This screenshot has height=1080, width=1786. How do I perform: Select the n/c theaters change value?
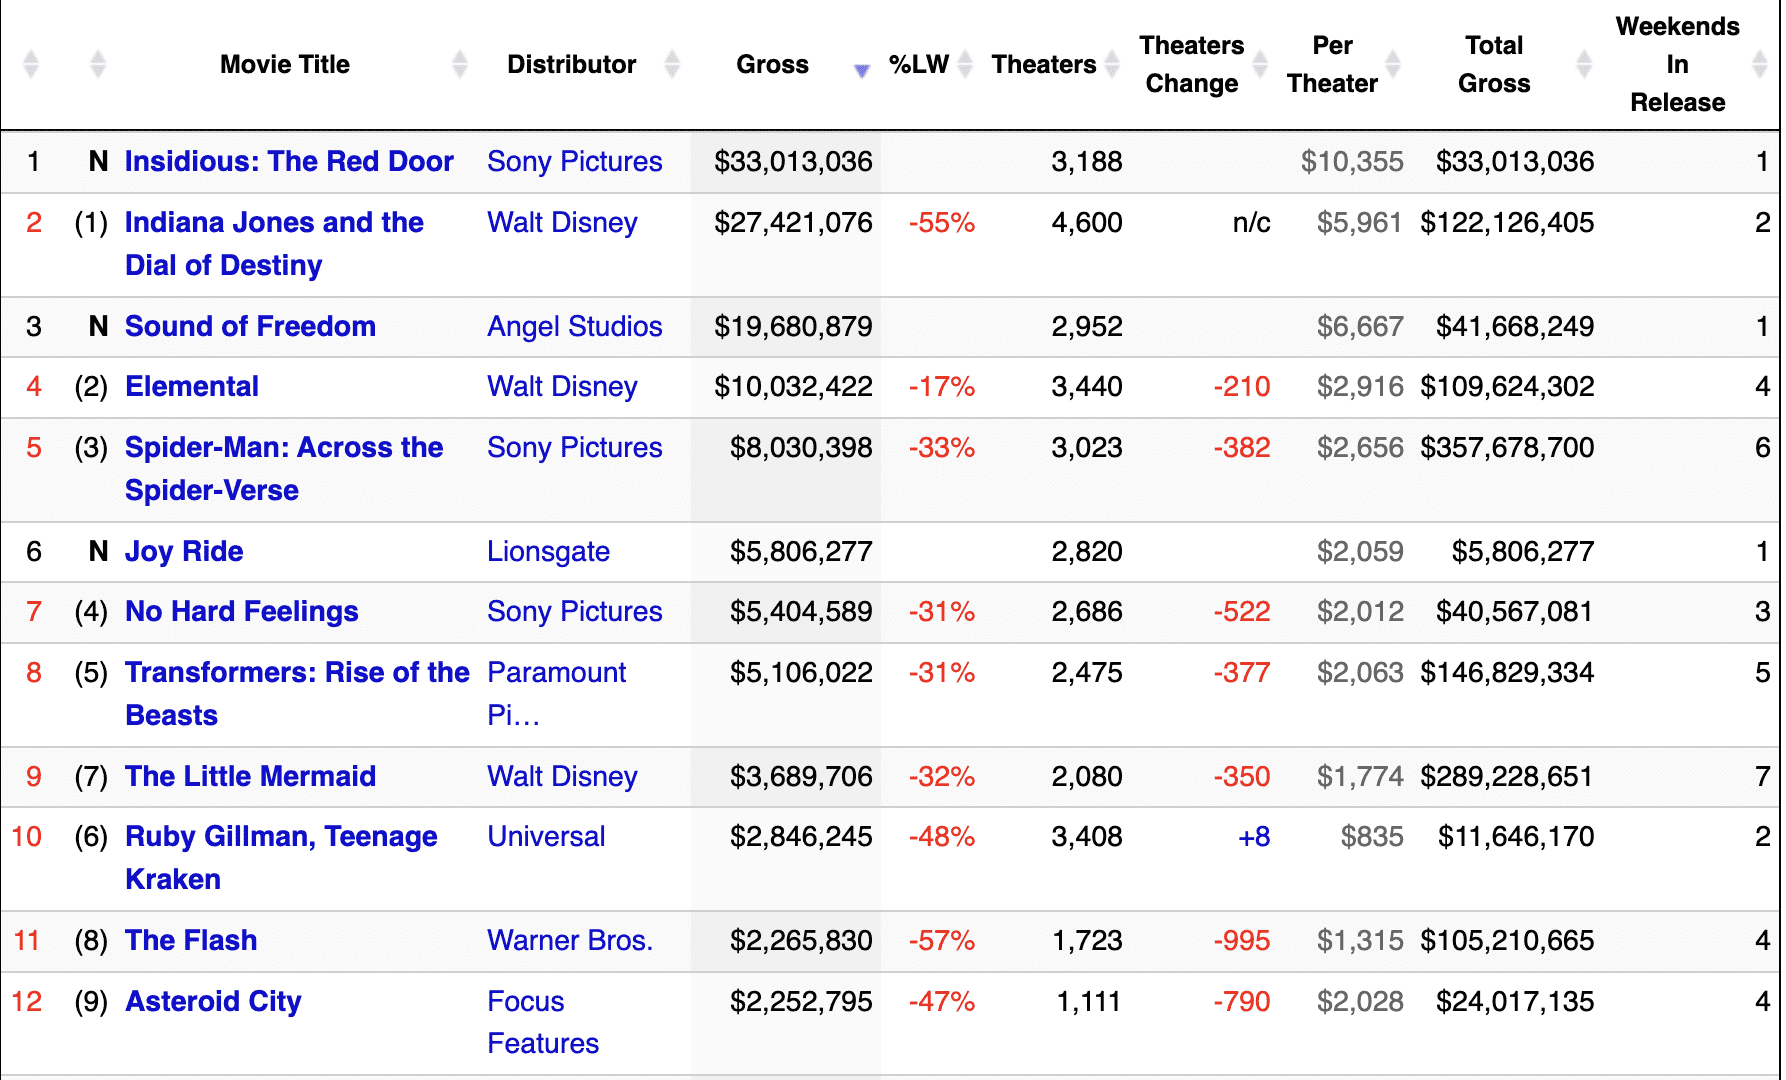pos(1252,223)
